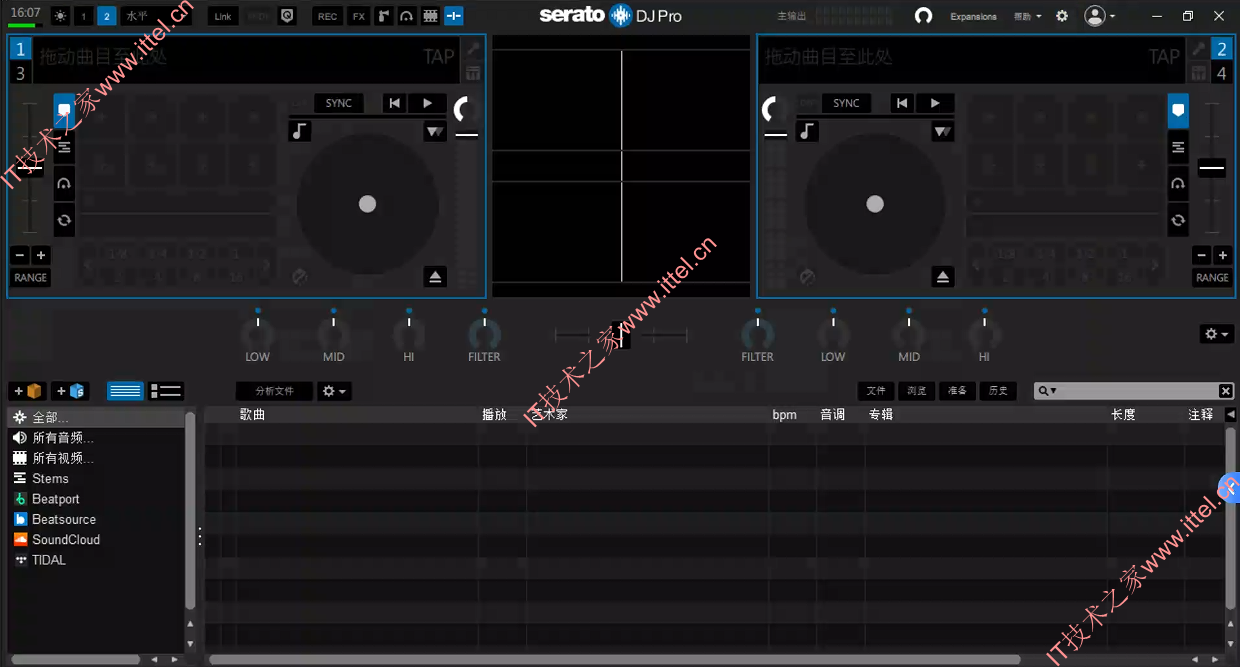Open the 文件 files panel tab
The image size is (1240, 667).
pyautogui.click(x=876, y=391)
